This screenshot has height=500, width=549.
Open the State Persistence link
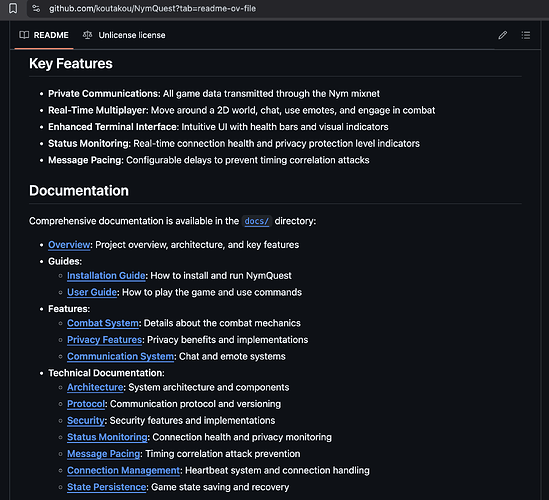coord(106,487)
